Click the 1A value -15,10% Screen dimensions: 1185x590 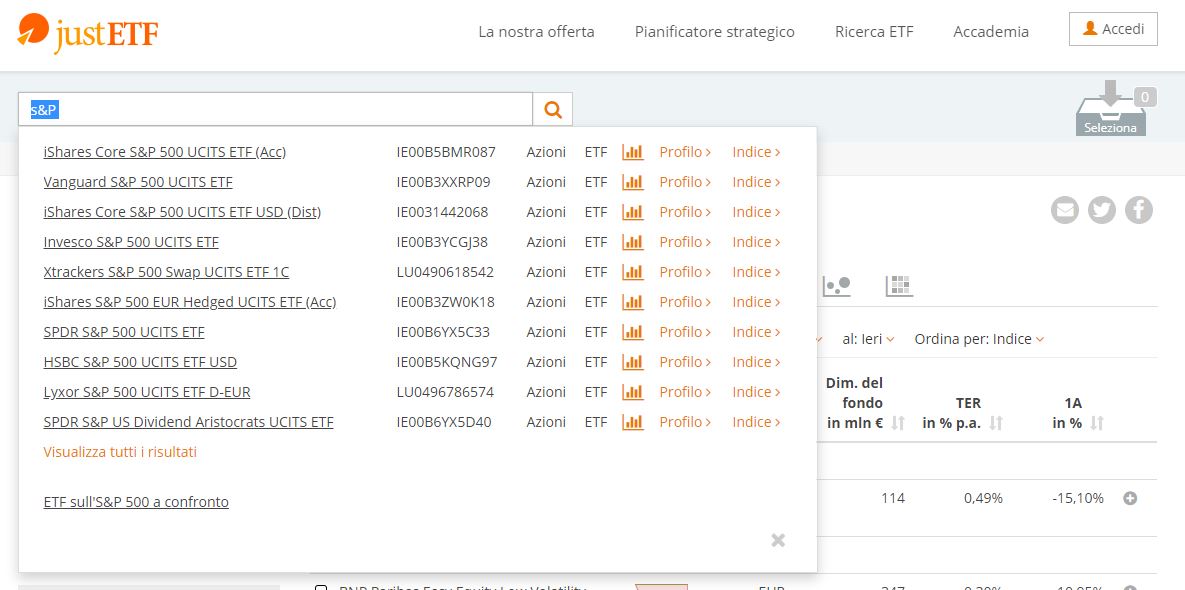(x=1078, y=499)
